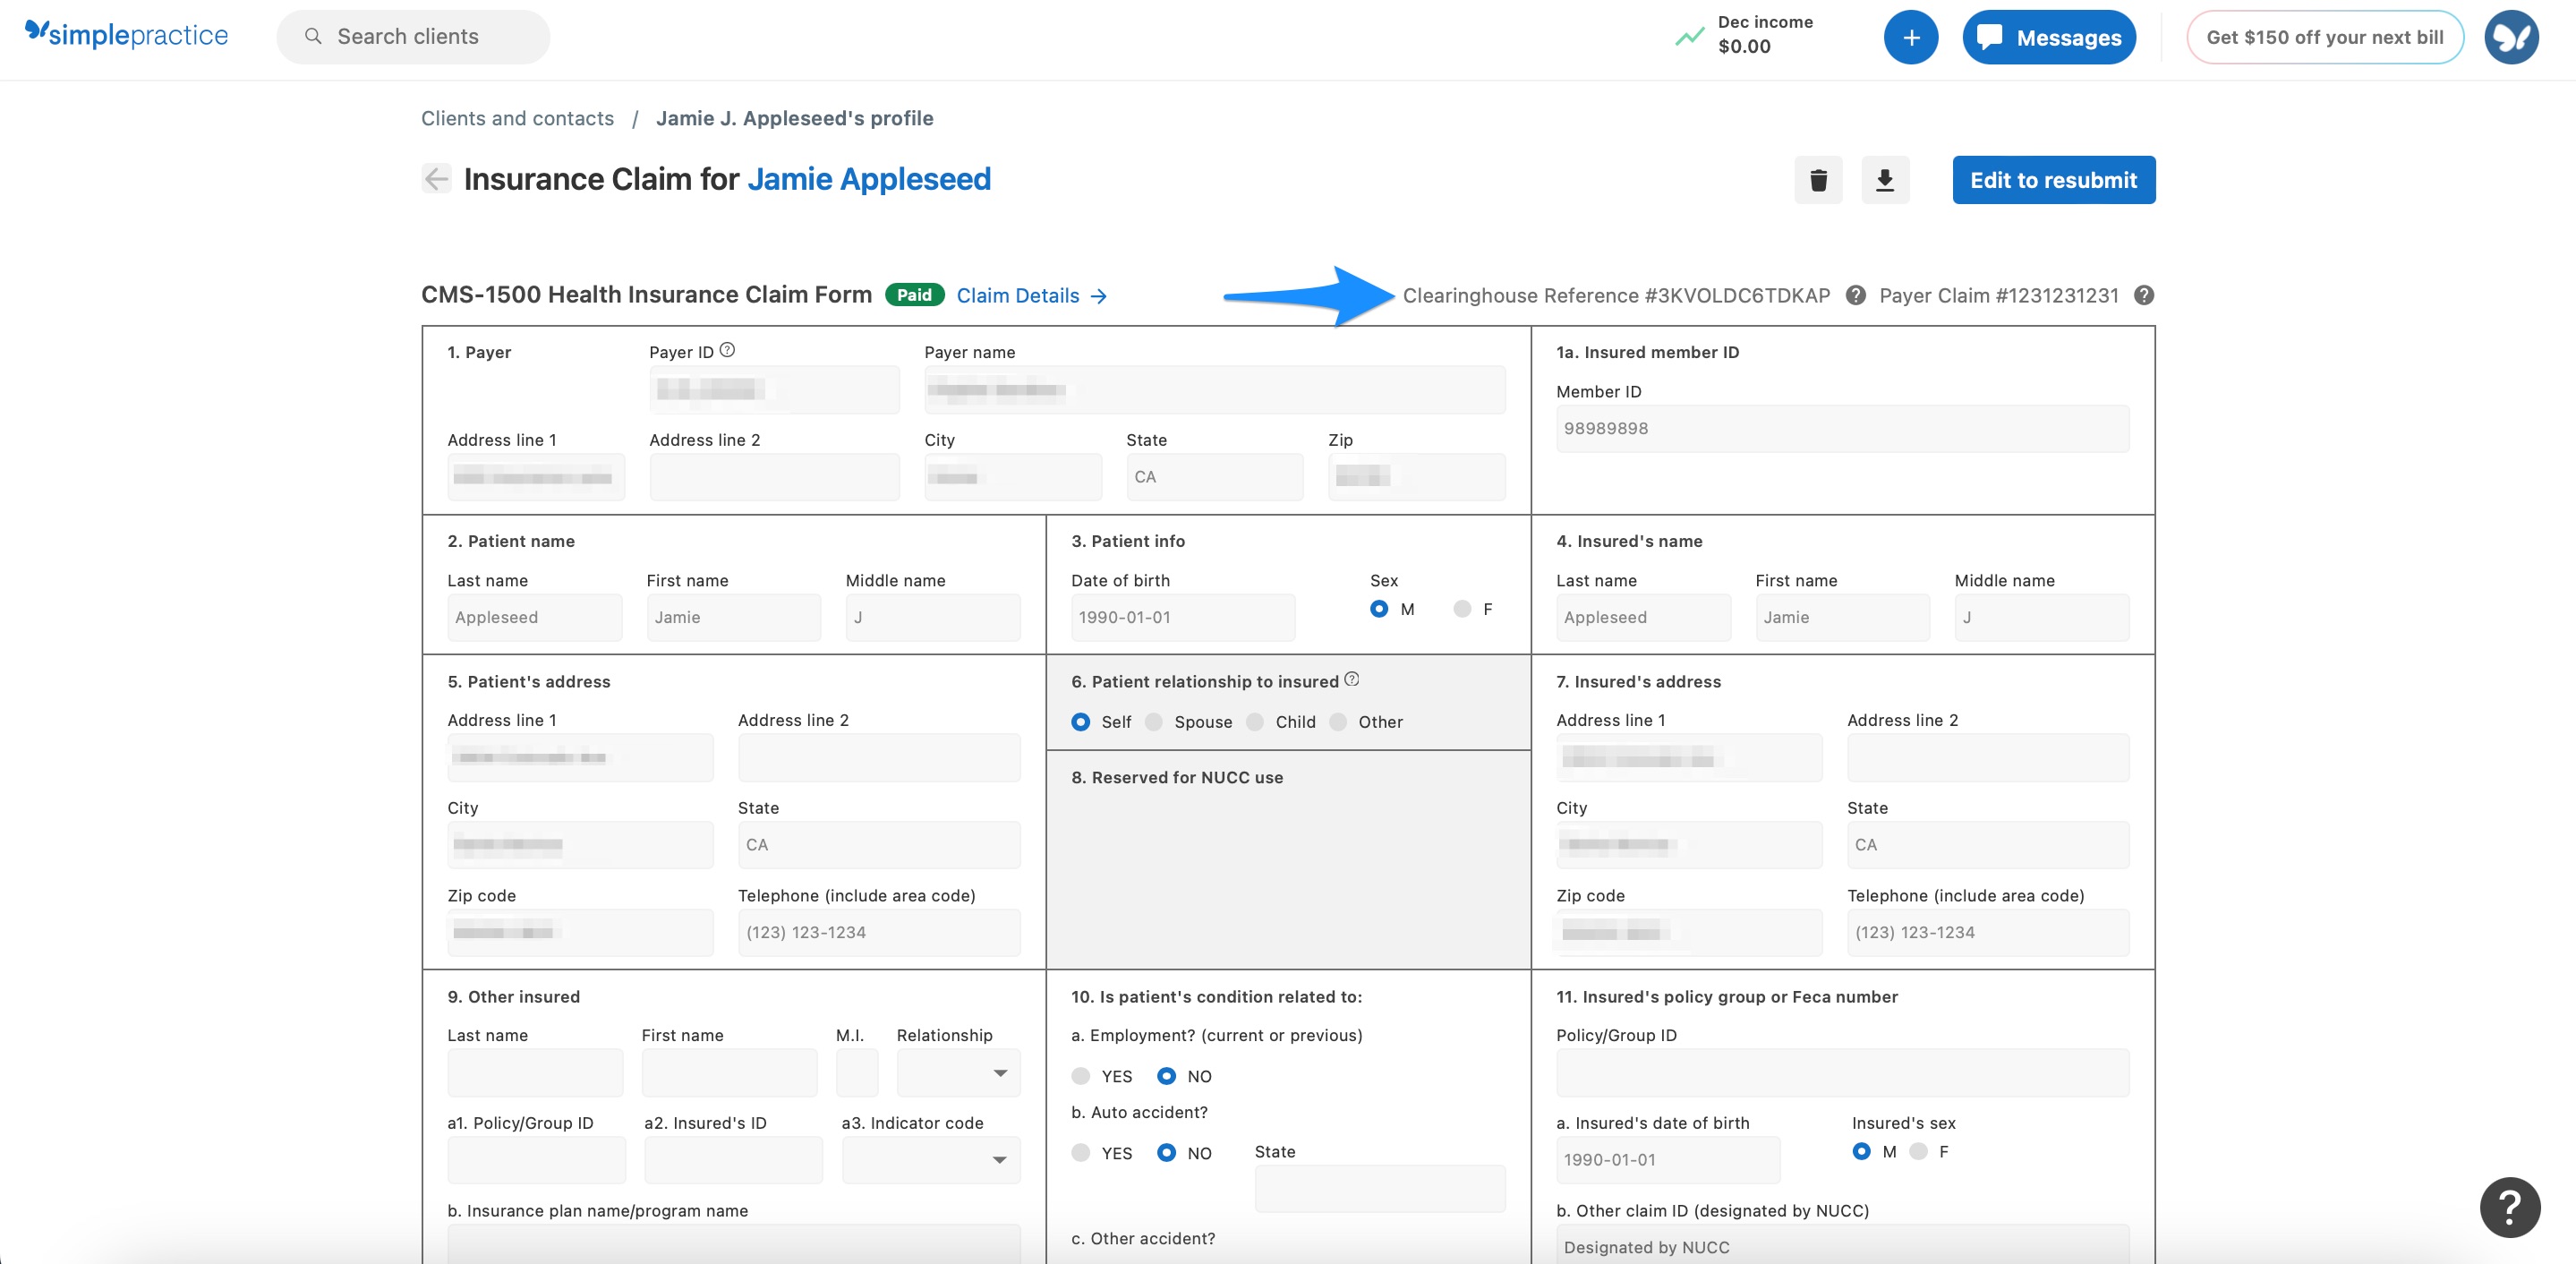Choose YES for Employment related condition

point(1080,1076)
